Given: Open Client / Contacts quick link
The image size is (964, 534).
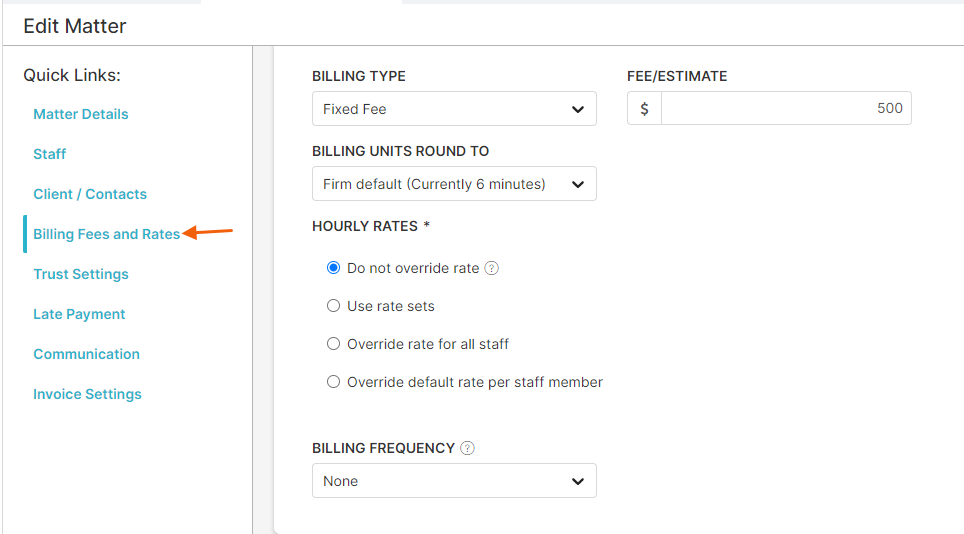Looking at the screenshot, I should point(90,194).
